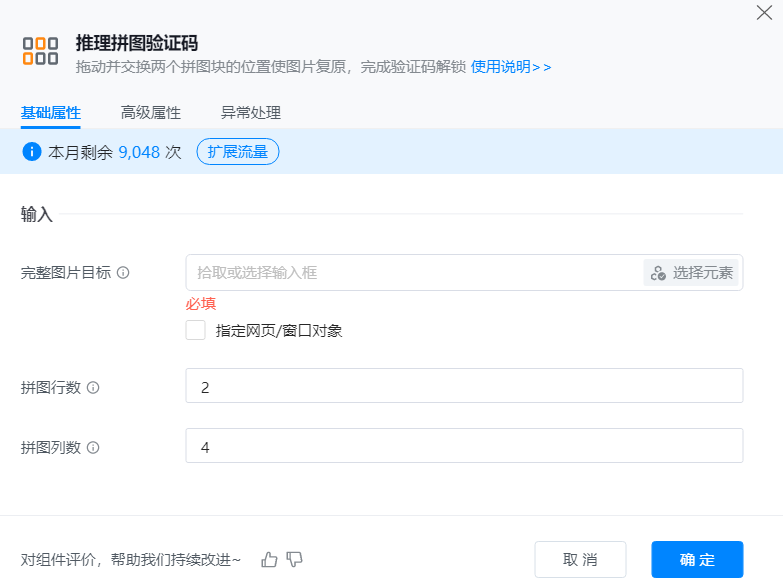Enable the 指定网页/窗口对象 checkbox

(x=196, y=330)
